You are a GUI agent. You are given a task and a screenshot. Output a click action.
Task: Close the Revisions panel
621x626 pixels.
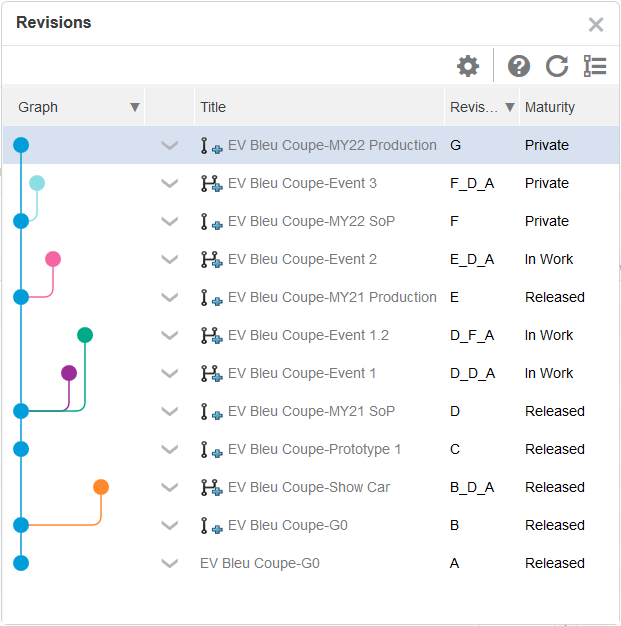(x=596, y=24)
